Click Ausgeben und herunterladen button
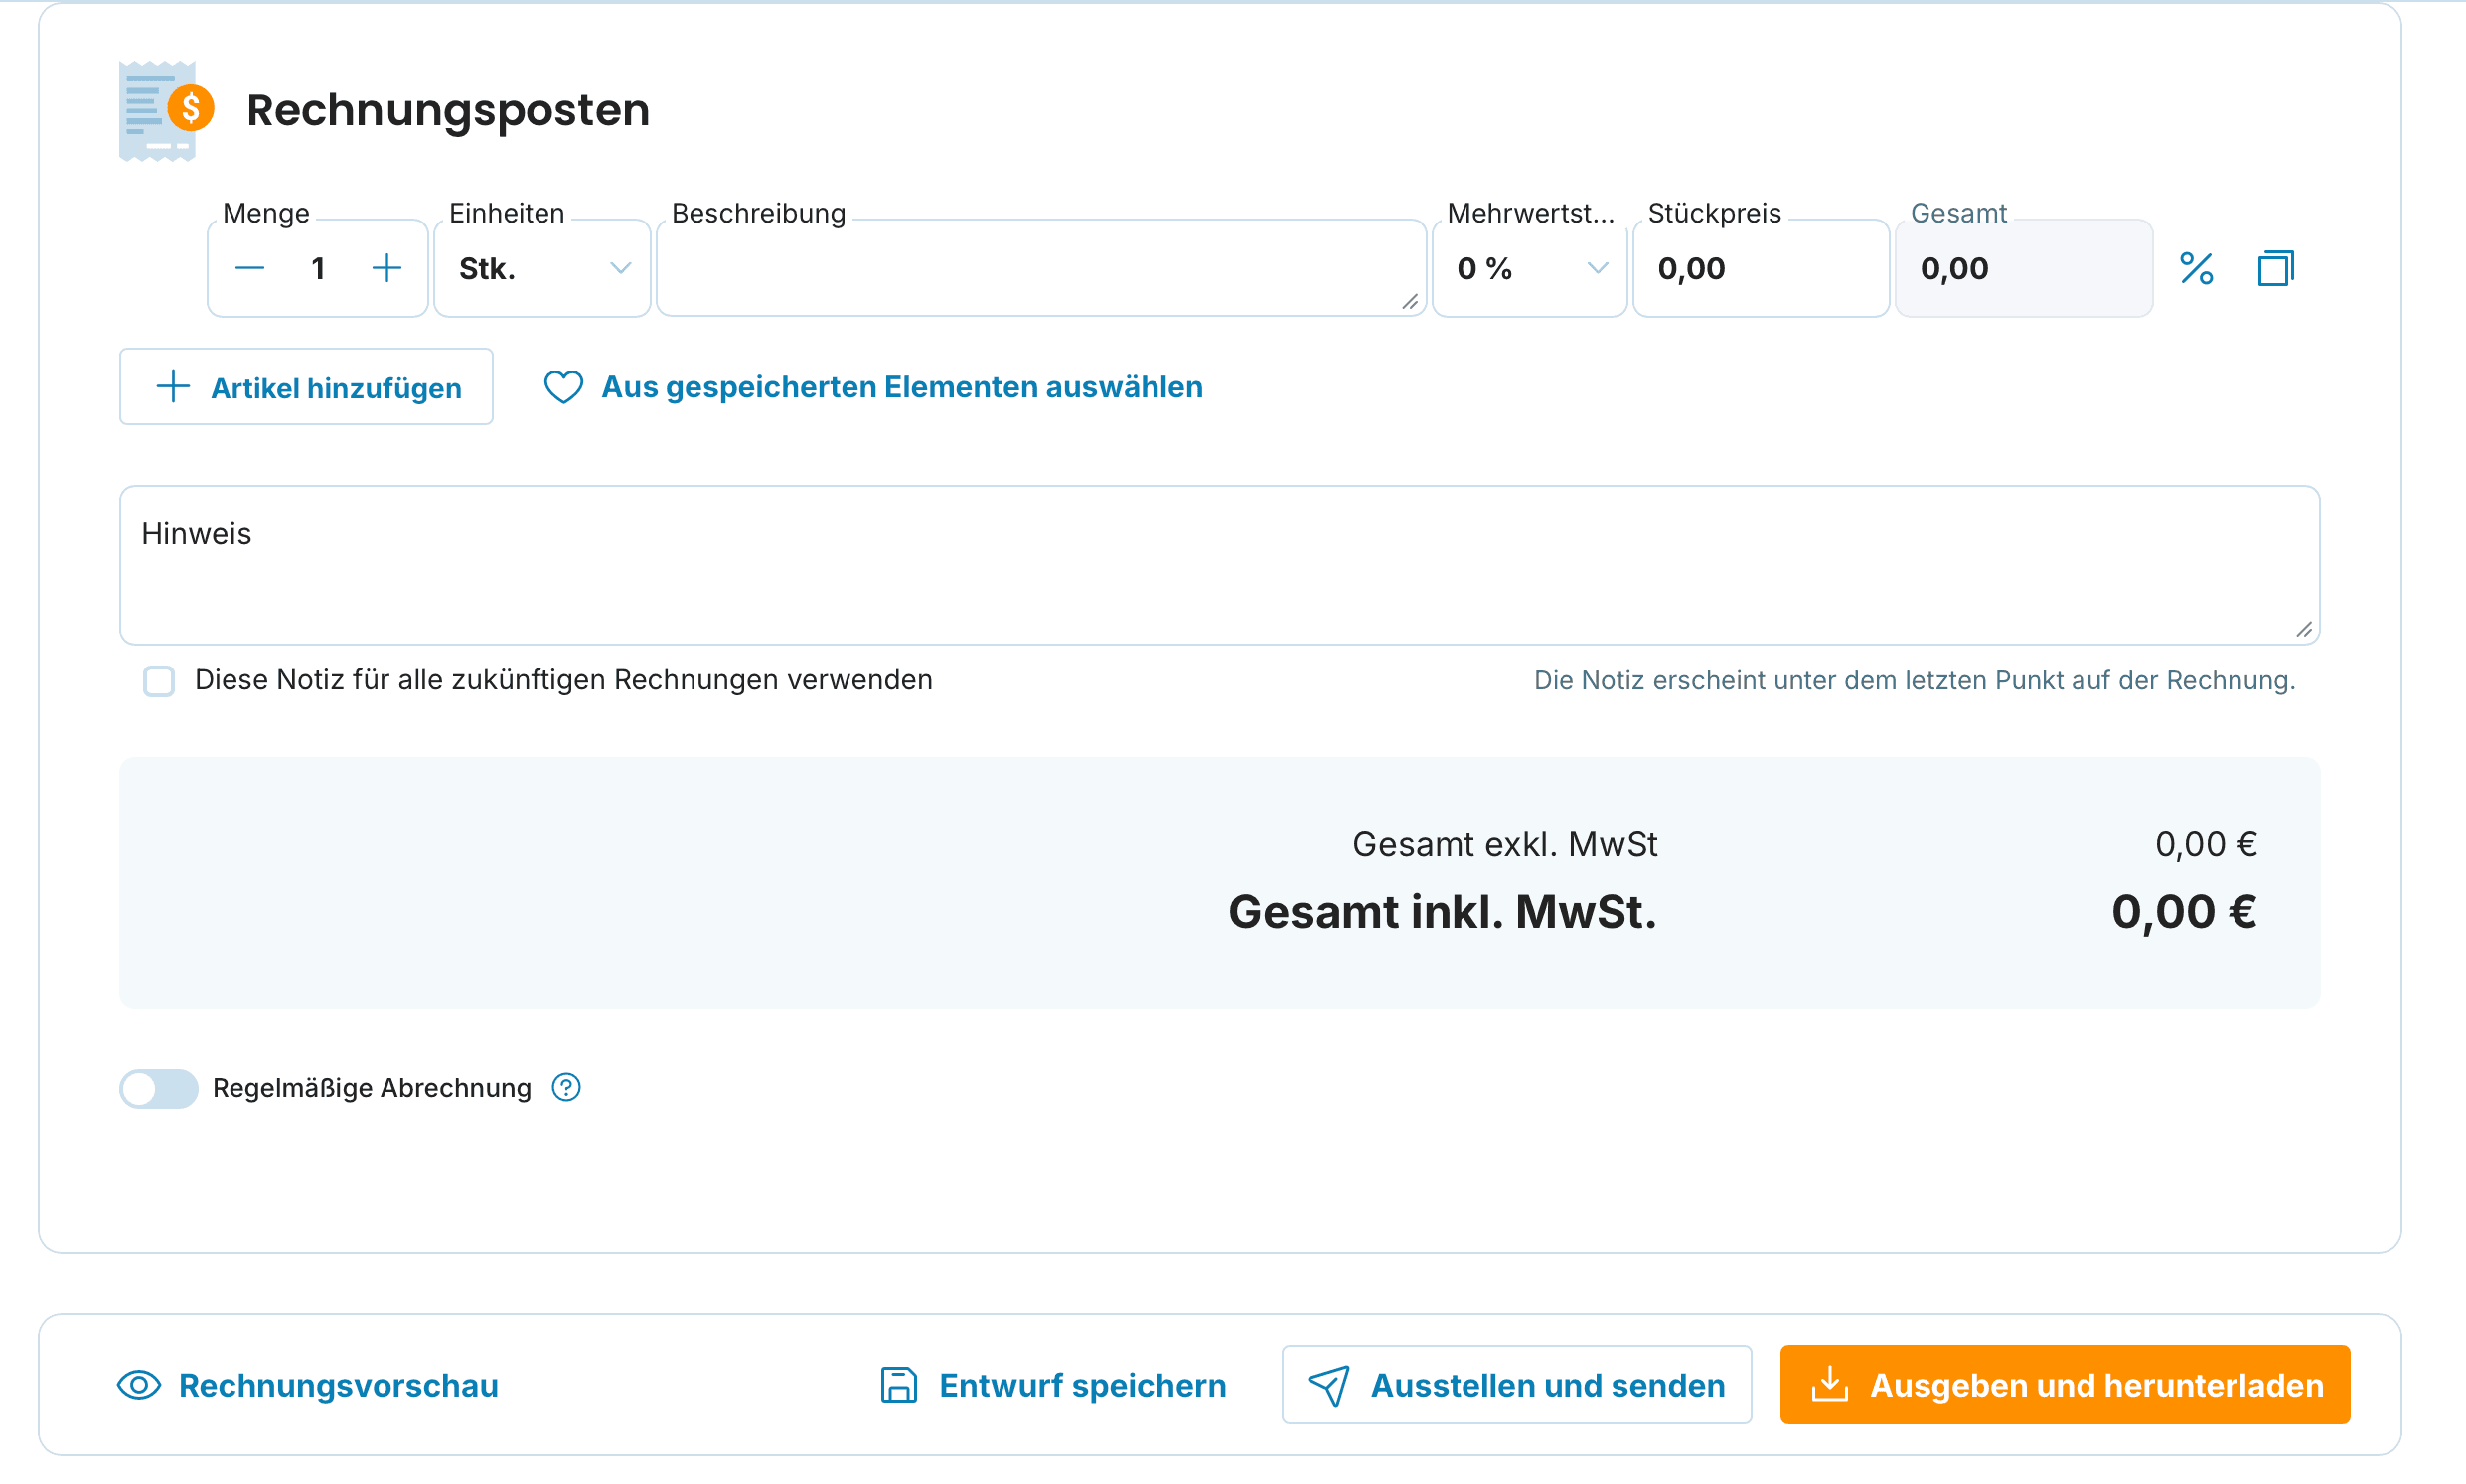 (2064, 1385)
